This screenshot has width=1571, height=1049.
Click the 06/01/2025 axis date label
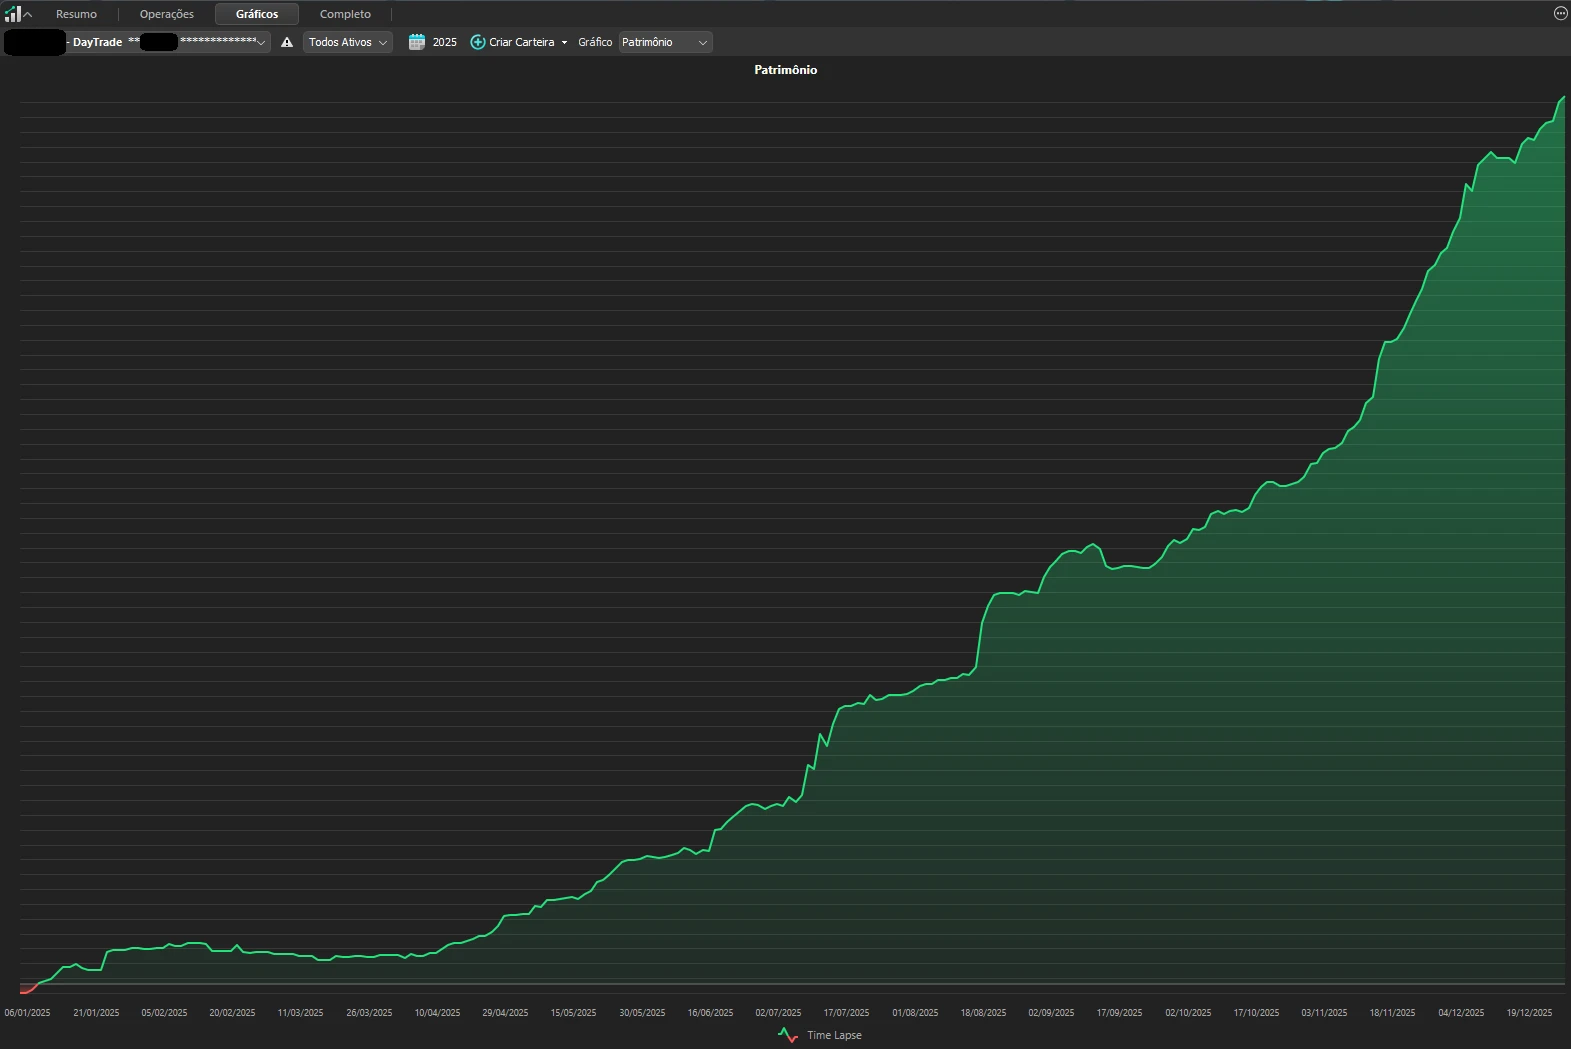27,1012
